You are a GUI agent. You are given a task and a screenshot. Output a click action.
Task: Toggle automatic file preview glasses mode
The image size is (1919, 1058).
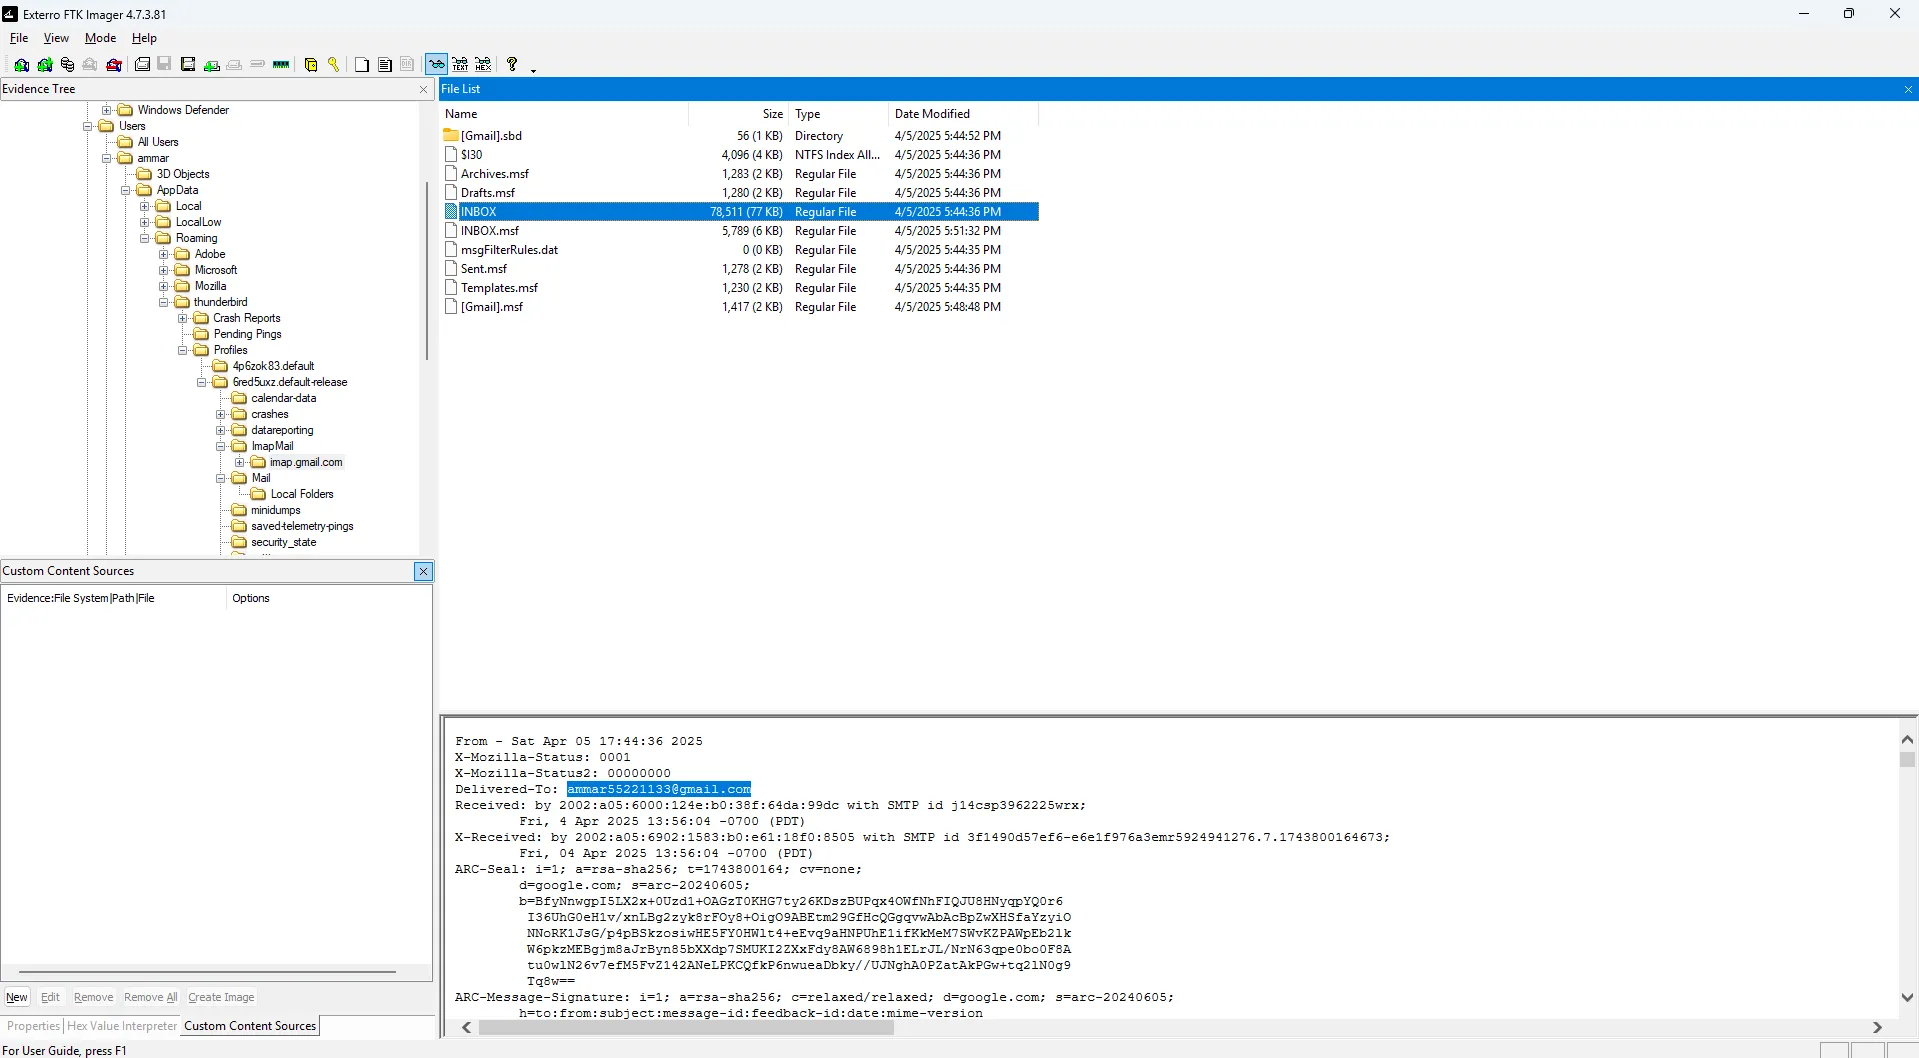437,65
